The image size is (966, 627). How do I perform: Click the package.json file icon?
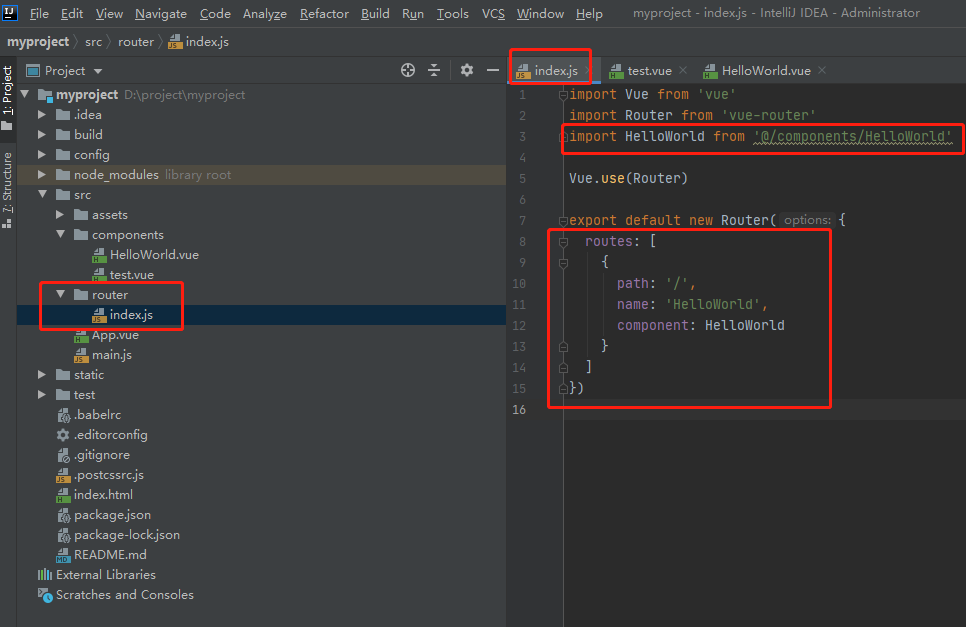point(63,515)
